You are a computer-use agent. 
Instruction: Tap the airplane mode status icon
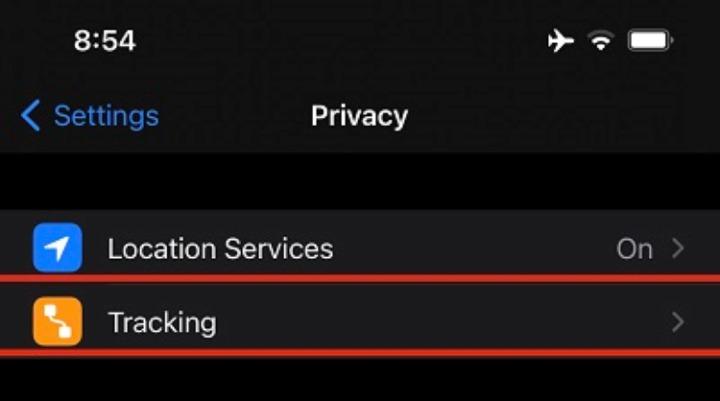560,41
